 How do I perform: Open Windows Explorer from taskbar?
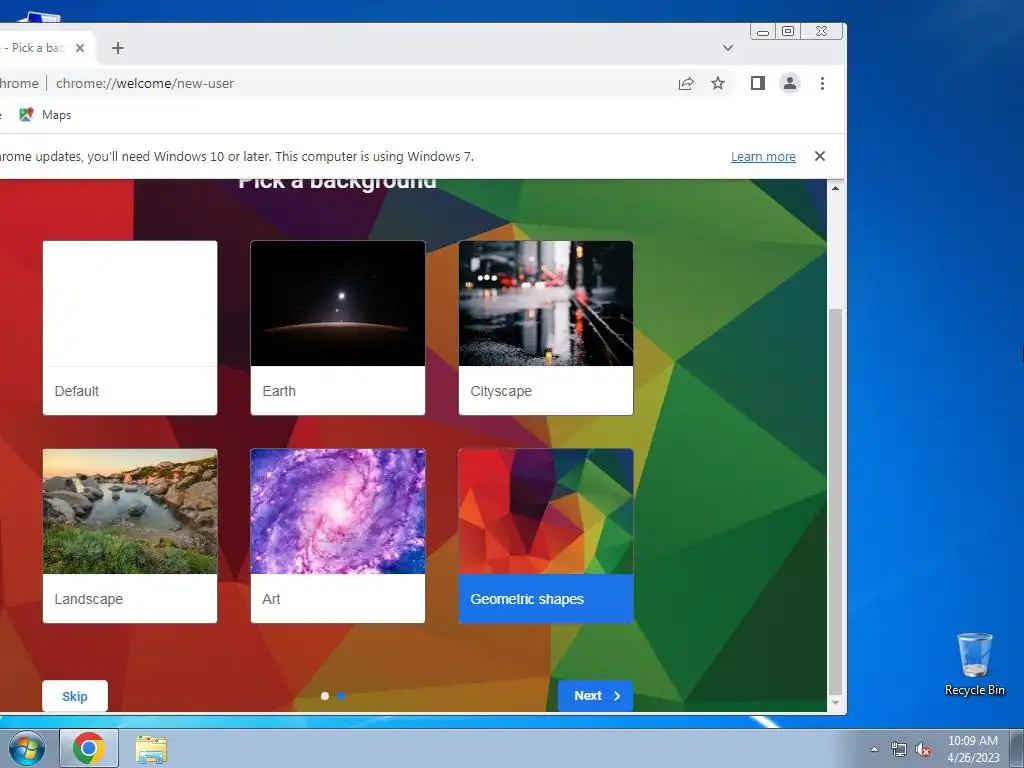coord(151,748)
